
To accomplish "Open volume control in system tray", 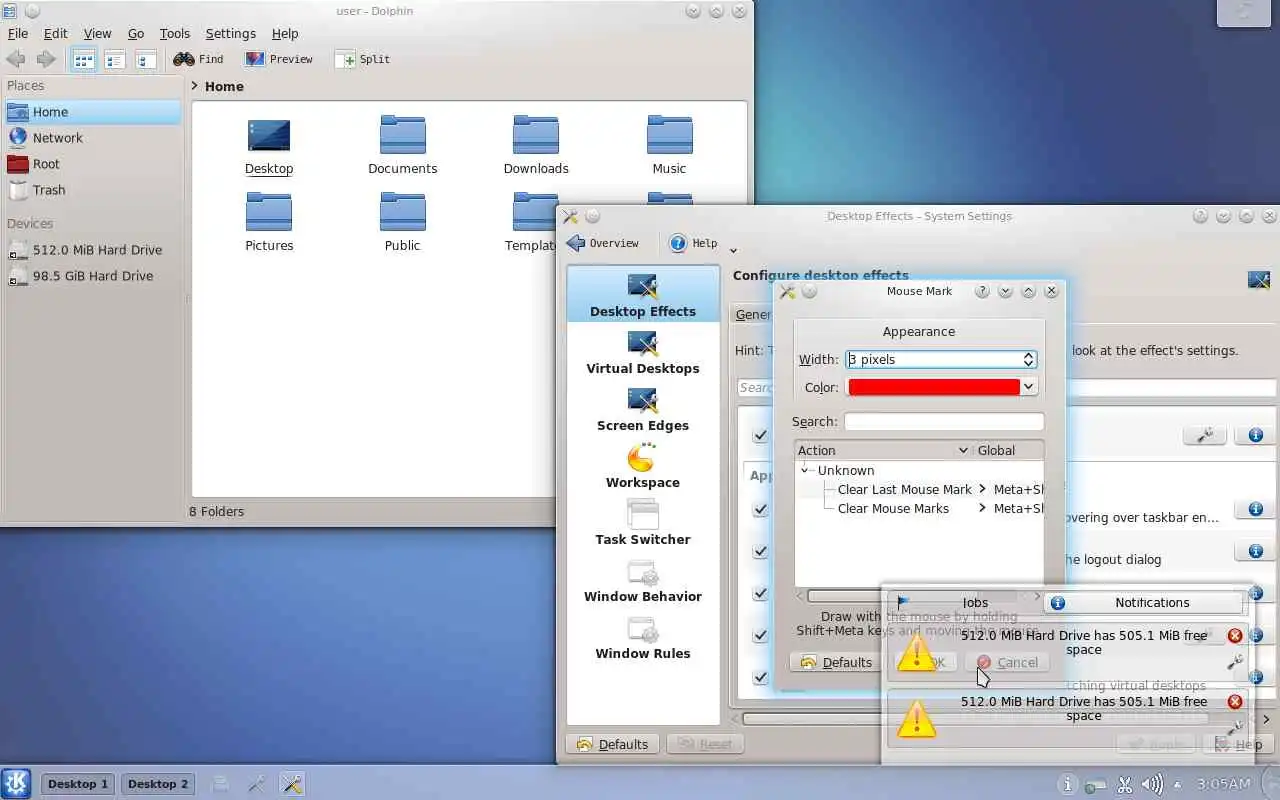I will coord(1153,784).
